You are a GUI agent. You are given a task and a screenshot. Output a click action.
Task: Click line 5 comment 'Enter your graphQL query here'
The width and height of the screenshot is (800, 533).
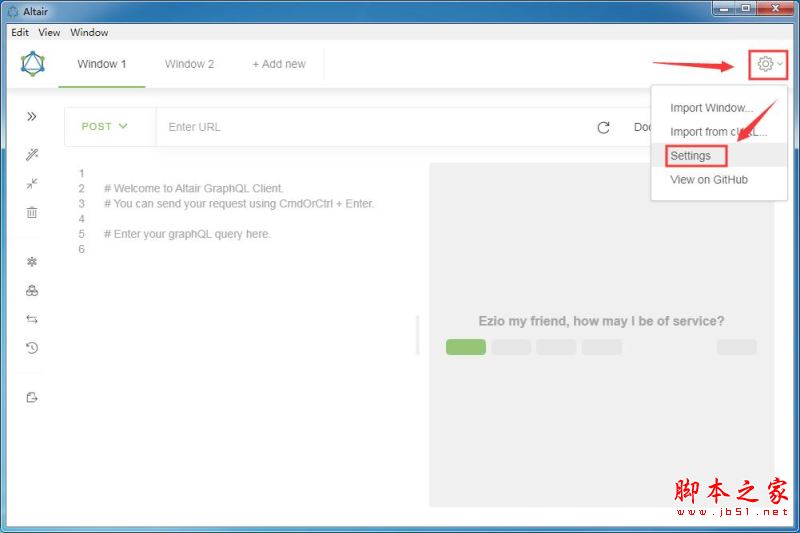pos(187,234)
